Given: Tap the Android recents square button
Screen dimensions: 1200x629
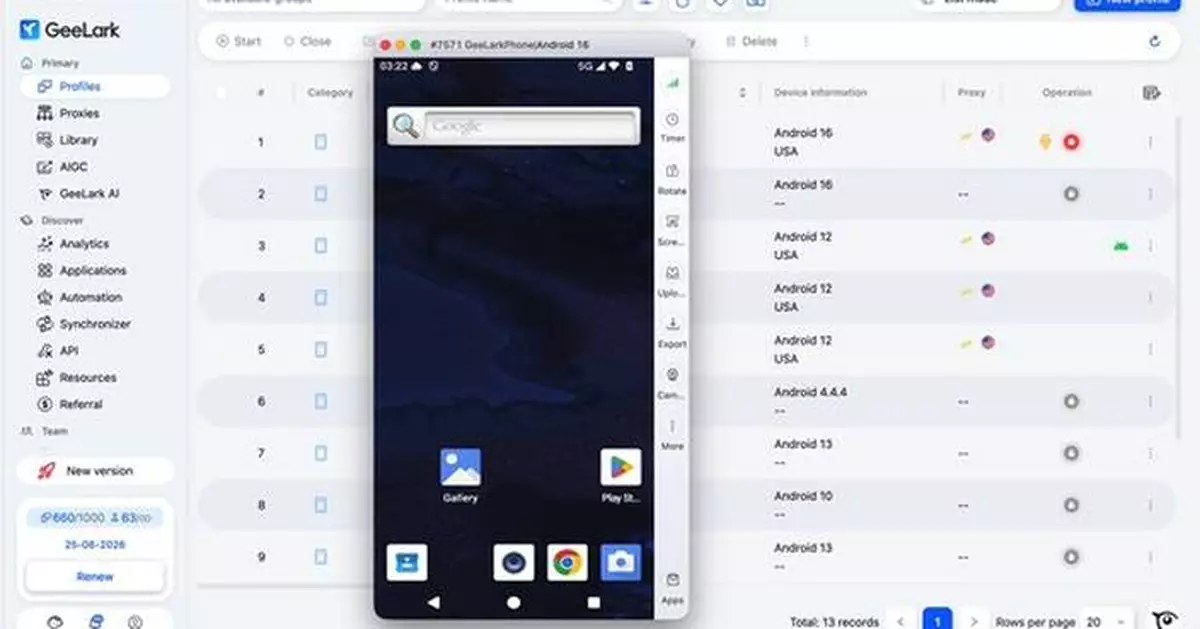Looking at the screenshot, I should (x=593, y=603).
